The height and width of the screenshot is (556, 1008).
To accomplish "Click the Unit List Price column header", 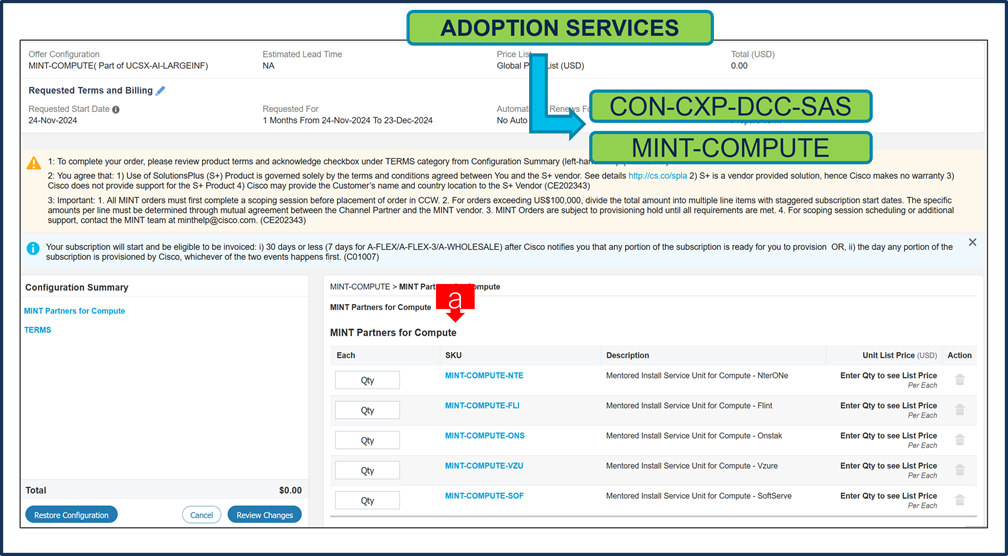I will click(x=899, y=355).
